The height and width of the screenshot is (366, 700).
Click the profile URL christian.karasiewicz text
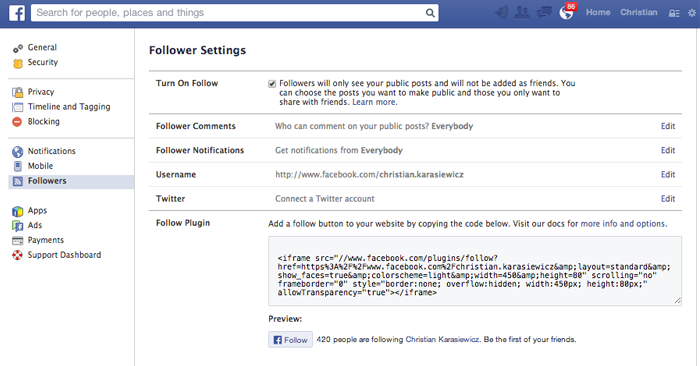click(369, 175)
